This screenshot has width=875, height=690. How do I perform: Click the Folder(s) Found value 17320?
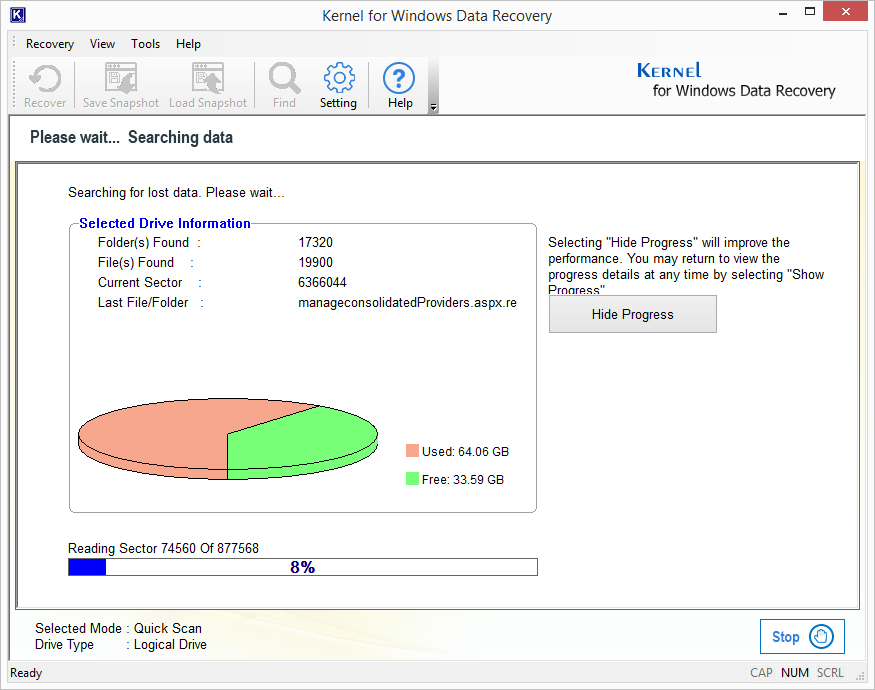point(315,242)
